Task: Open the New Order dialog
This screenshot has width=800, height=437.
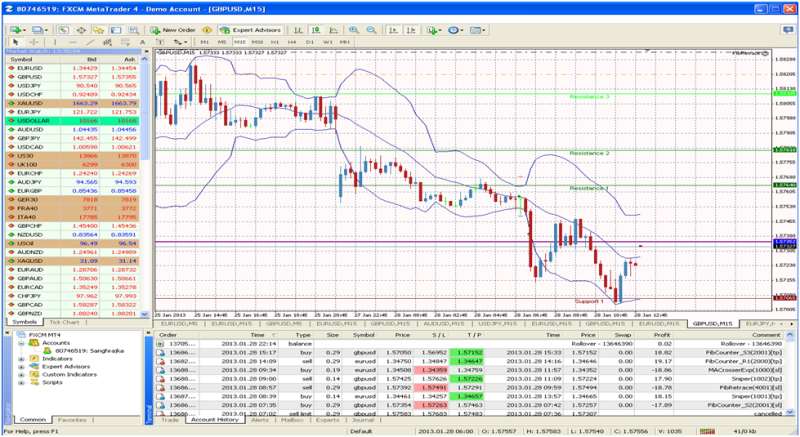Action: coord(172,30)
